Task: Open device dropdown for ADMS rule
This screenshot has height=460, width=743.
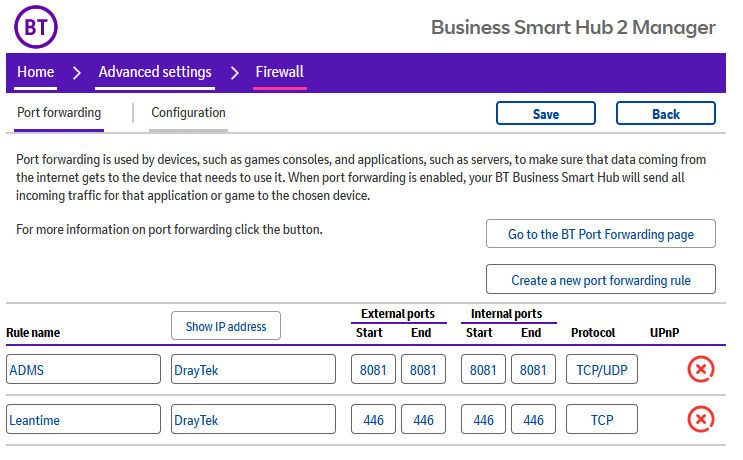Action: 253,370
